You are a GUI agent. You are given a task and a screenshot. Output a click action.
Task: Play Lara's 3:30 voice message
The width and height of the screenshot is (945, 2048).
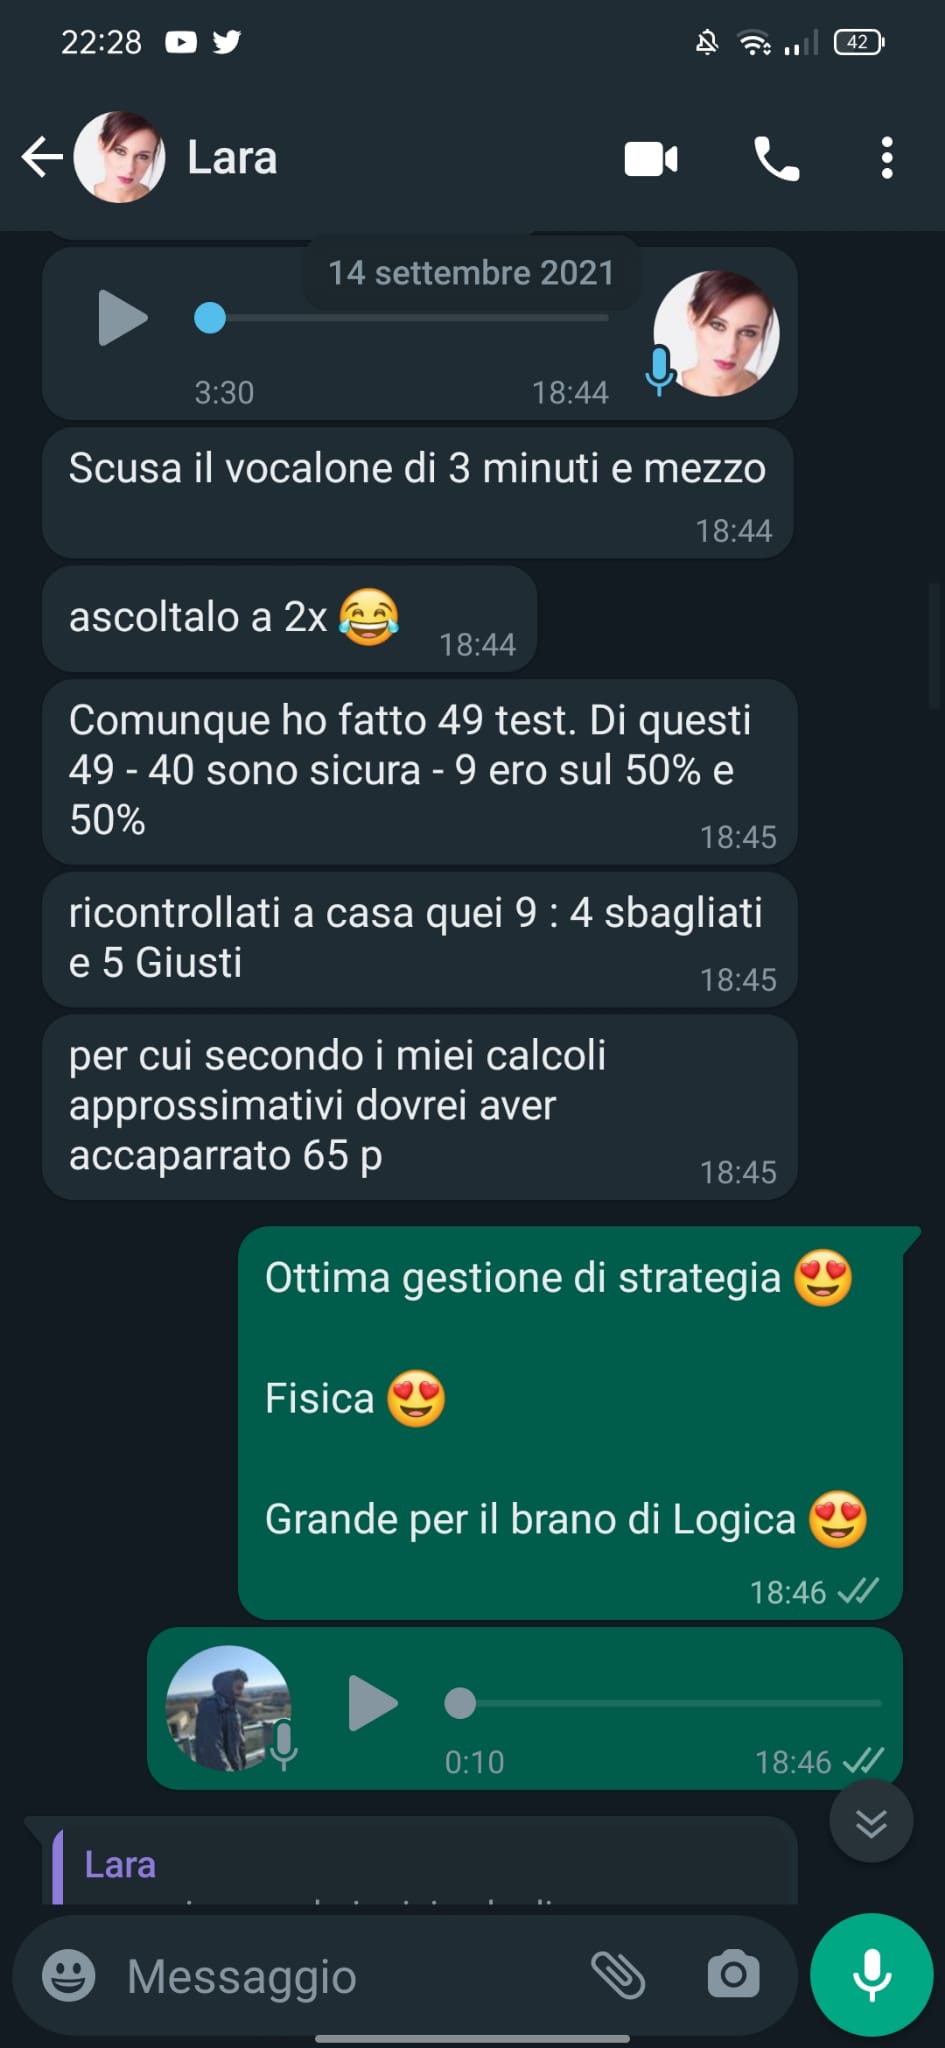[x=122, y=318]
